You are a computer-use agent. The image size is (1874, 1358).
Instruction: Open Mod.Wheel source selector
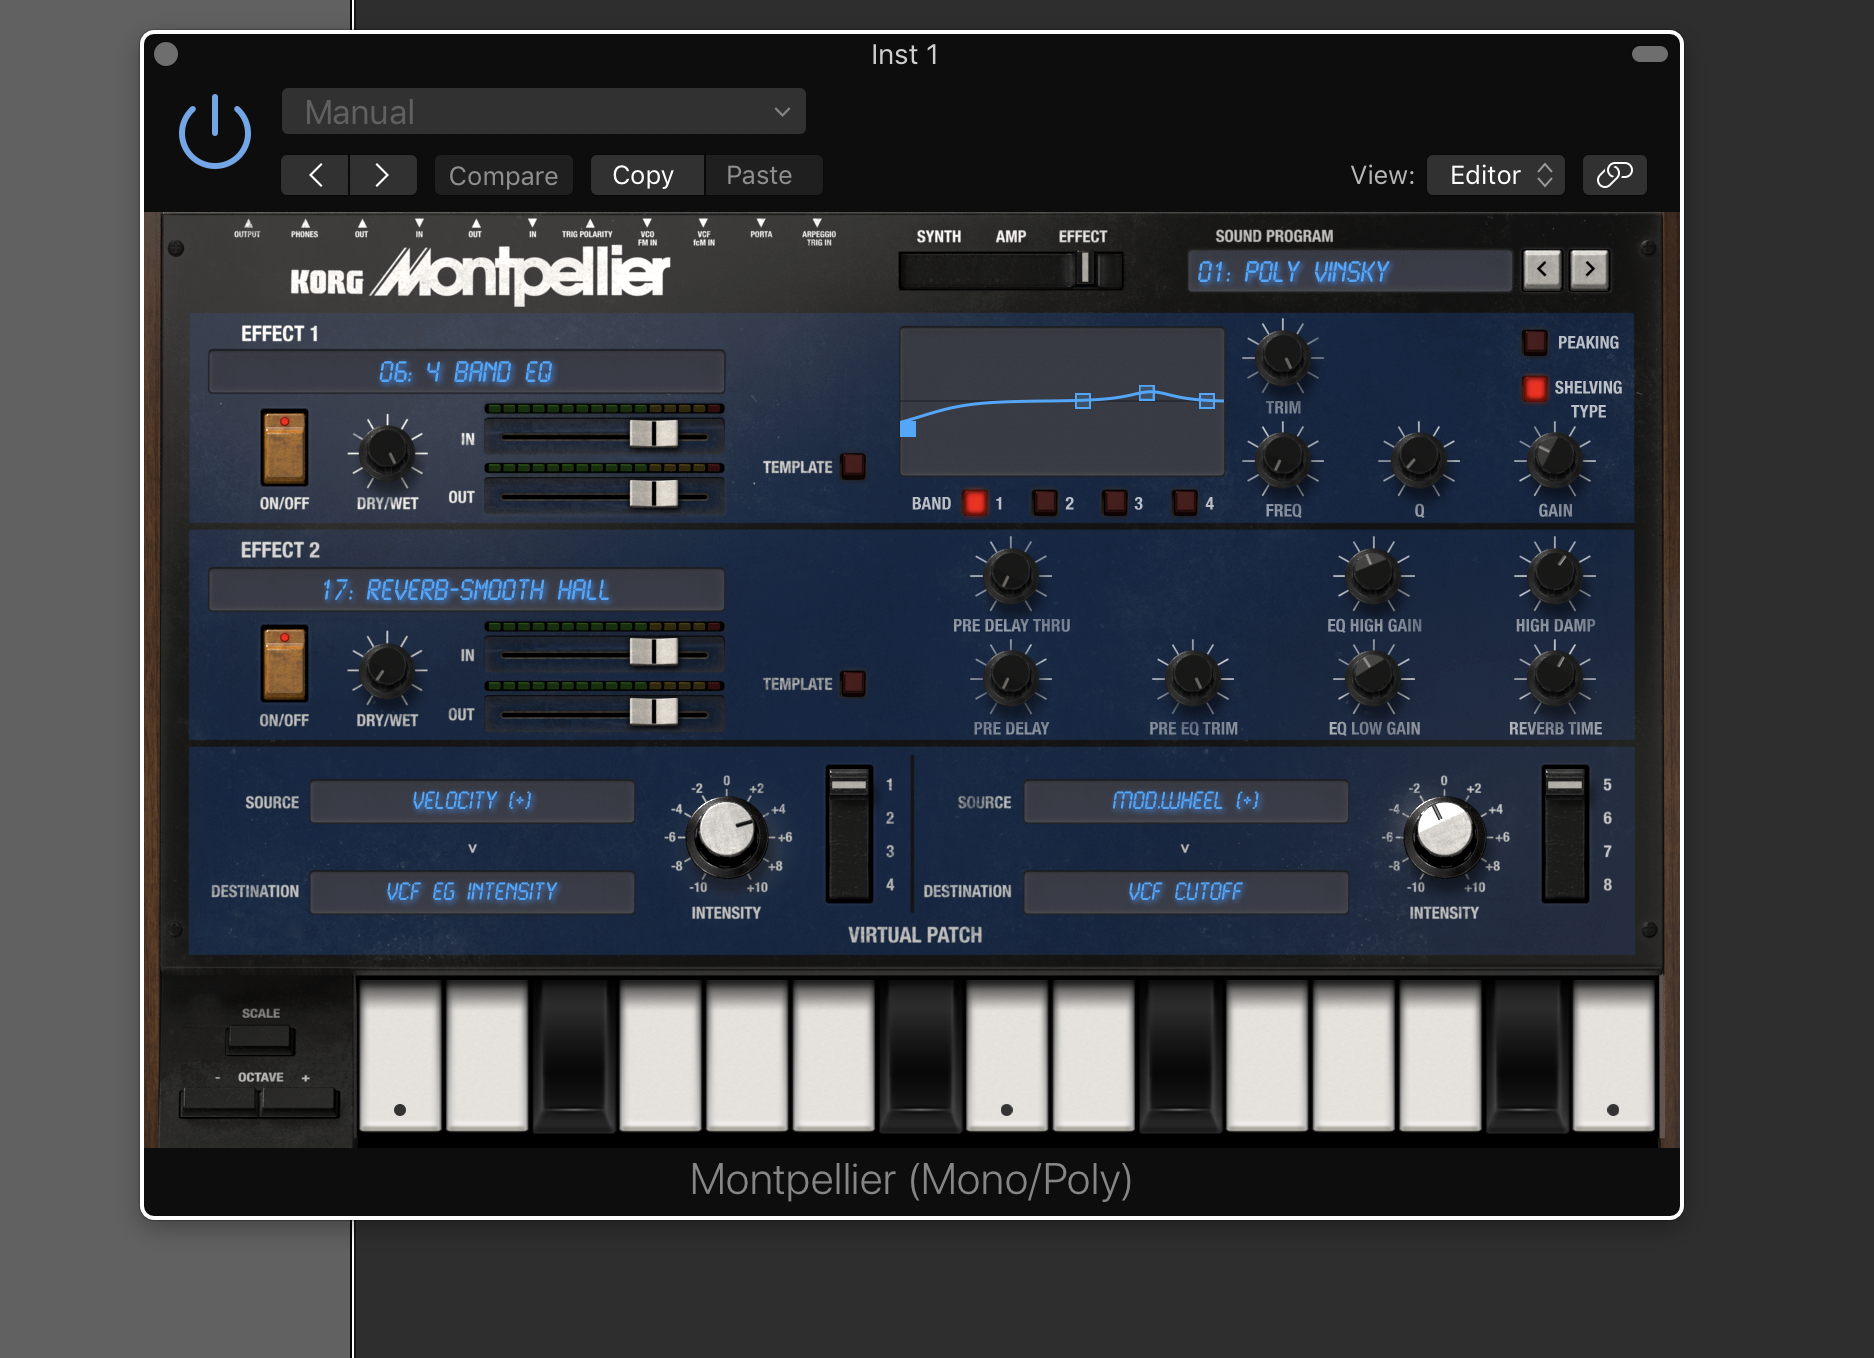tap(1186, 801)
